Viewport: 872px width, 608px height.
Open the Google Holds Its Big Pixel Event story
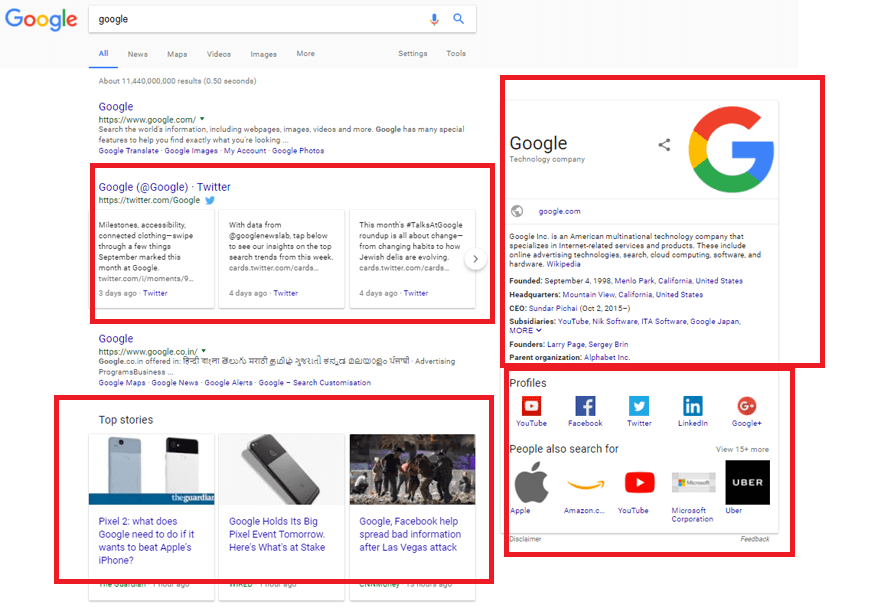coord(277,534)
